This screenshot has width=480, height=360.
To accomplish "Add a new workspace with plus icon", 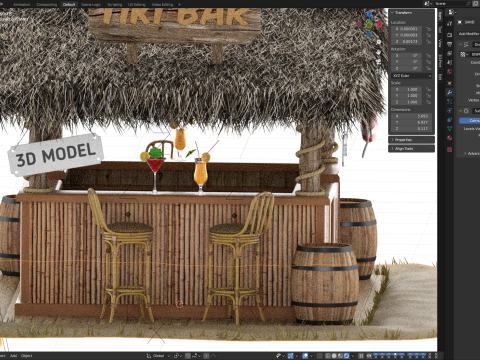I will pyautogui.click(x=179, y=4).
